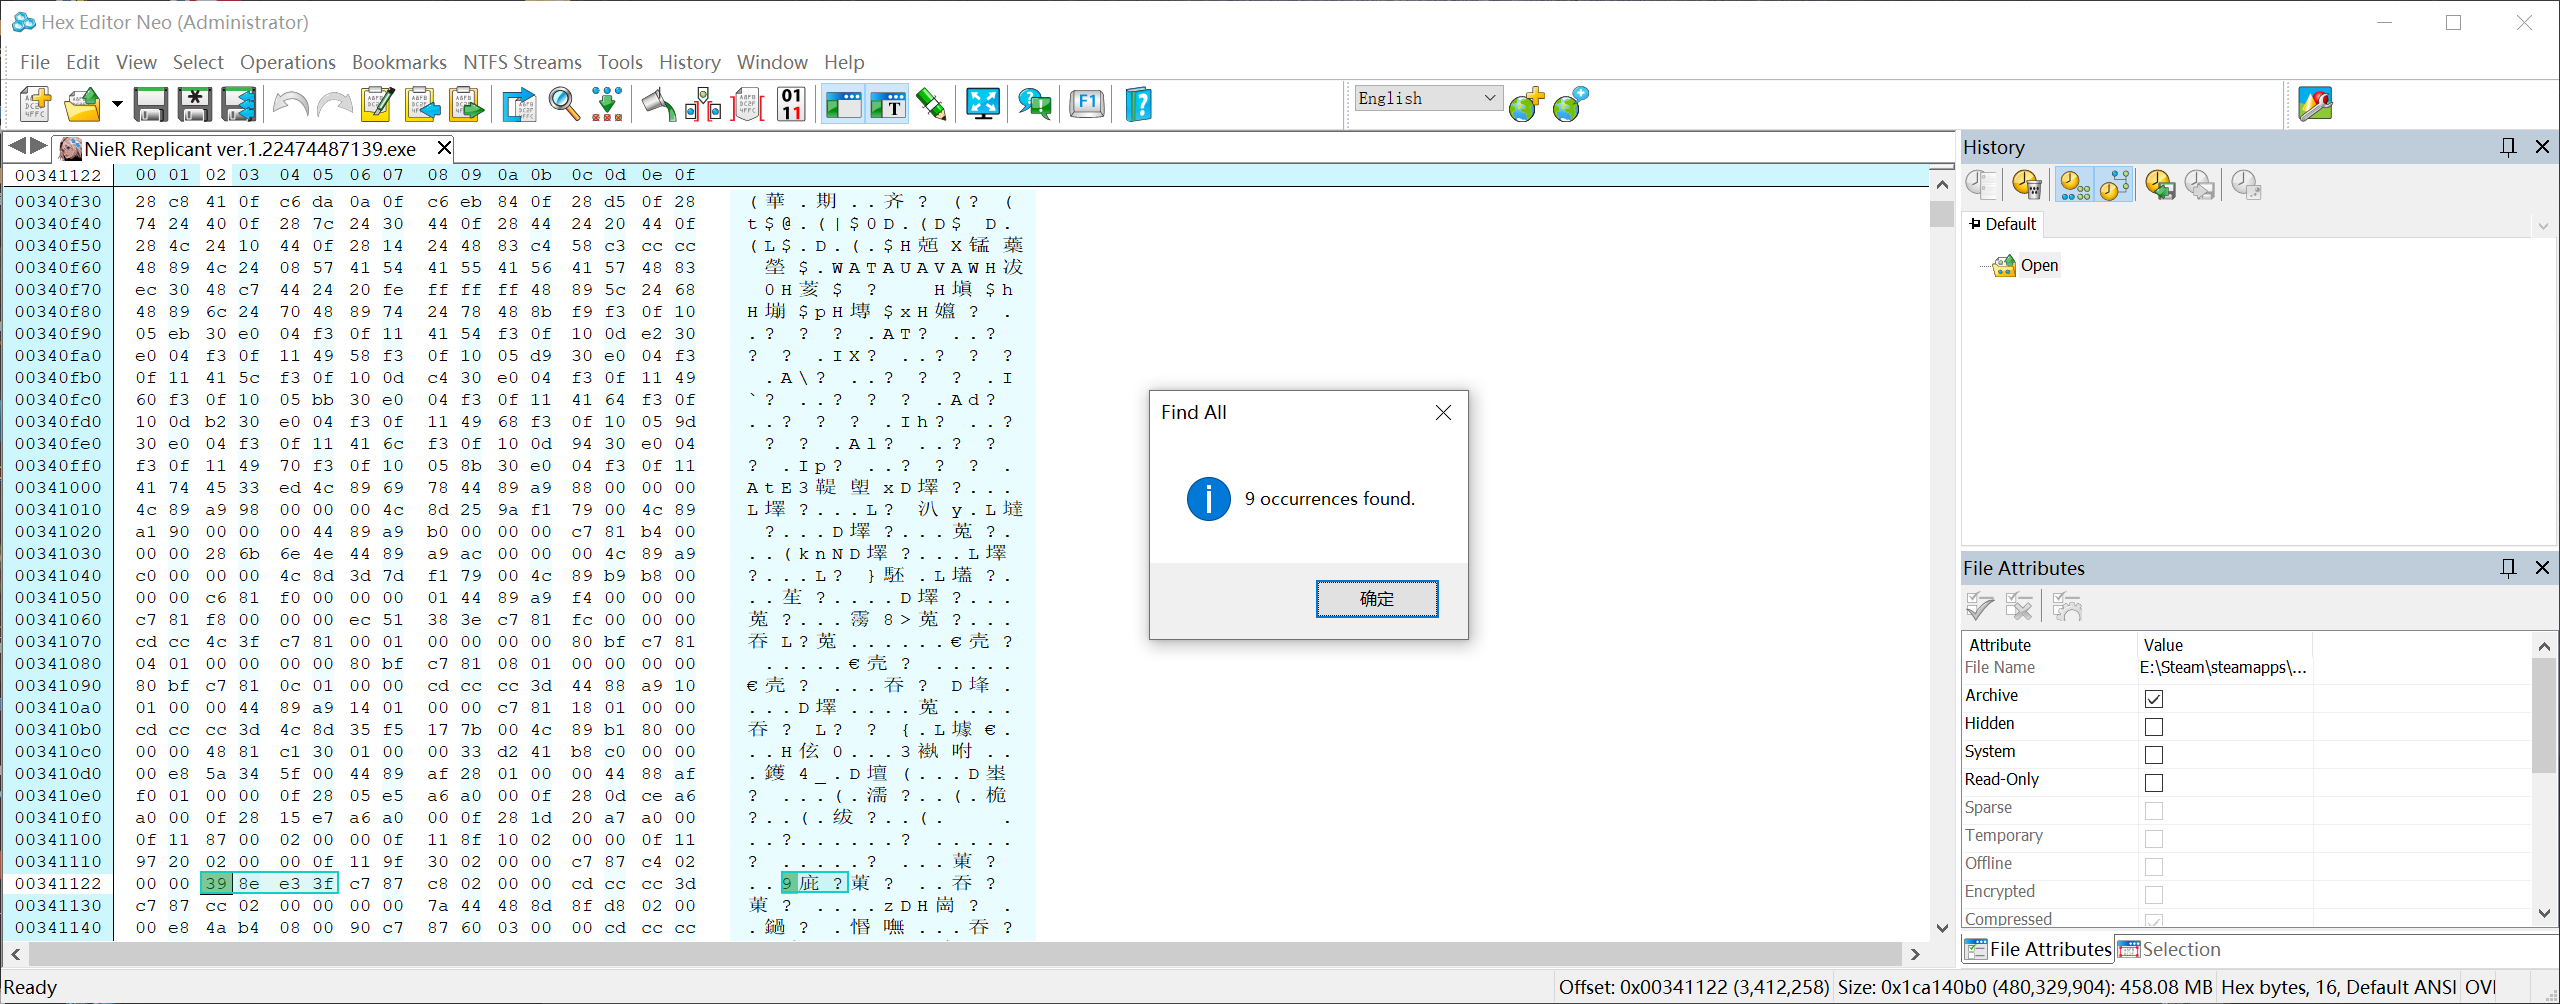
Task: Check the Read-Only attribute checkbox
Action: (2154, 782)
